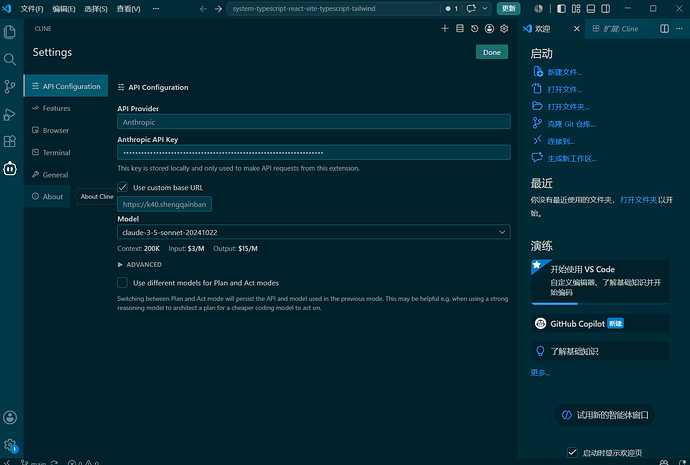
Task: Open the Extensions icon in activity bar
Action: 10,141
